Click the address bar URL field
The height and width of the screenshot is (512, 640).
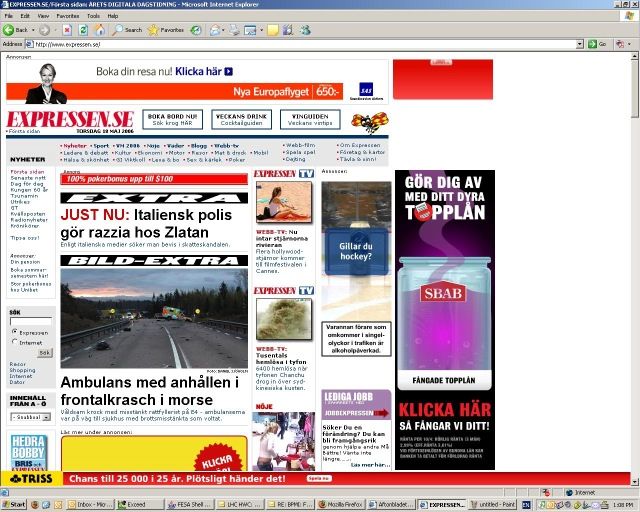pyautogui.click(x=302, y=44)
